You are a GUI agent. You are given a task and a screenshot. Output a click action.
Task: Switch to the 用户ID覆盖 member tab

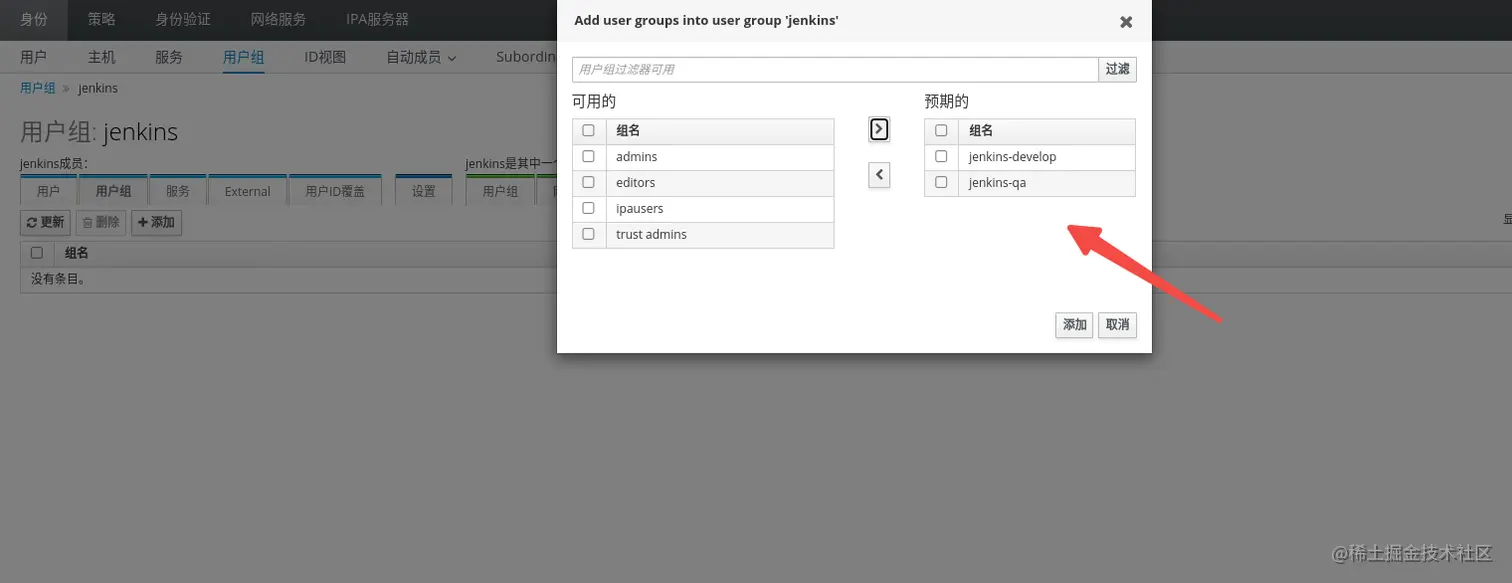click(335, 191)
